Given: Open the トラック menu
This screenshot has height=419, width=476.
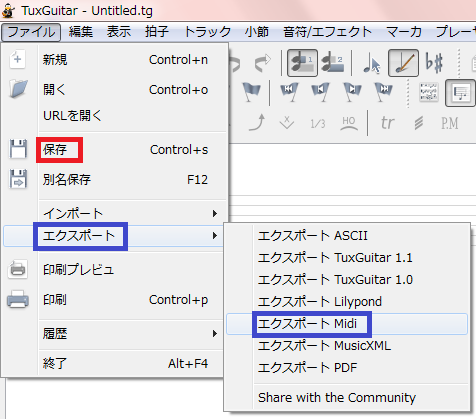Looking at the screenshot, I should point(207,32).
